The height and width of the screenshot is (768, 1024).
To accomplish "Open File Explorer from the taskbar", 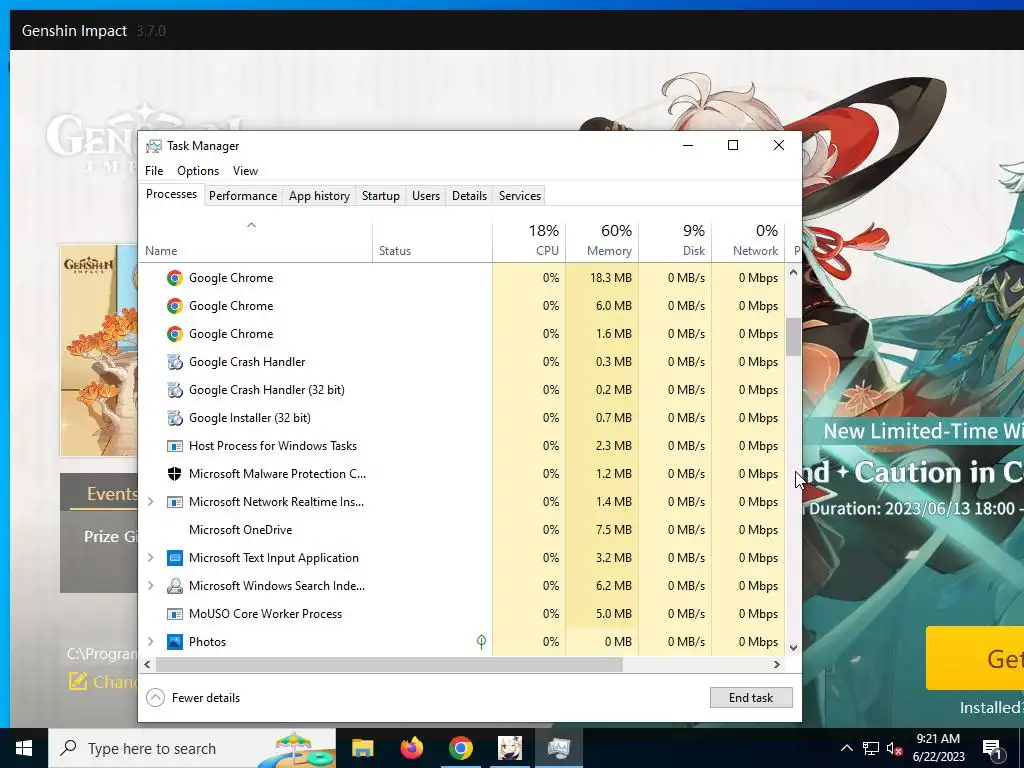I will [362, 748].
